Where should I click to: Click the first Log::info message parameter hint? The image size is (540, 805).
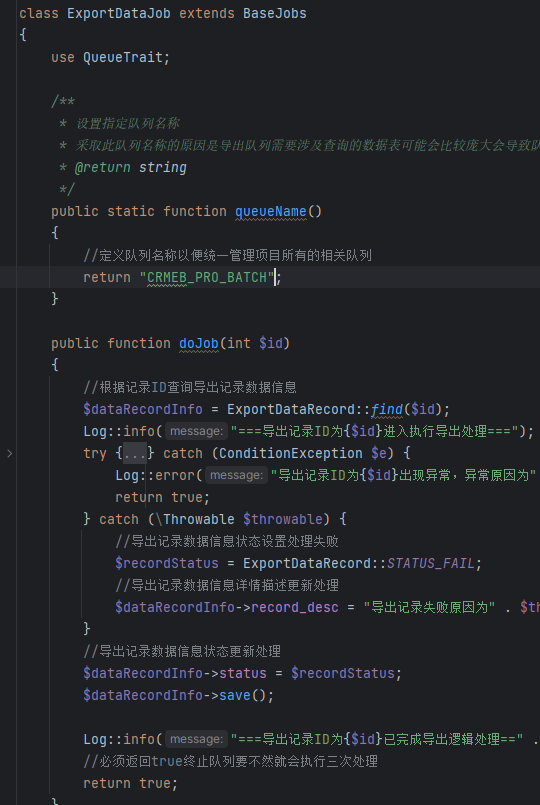(x=196, y=431)
